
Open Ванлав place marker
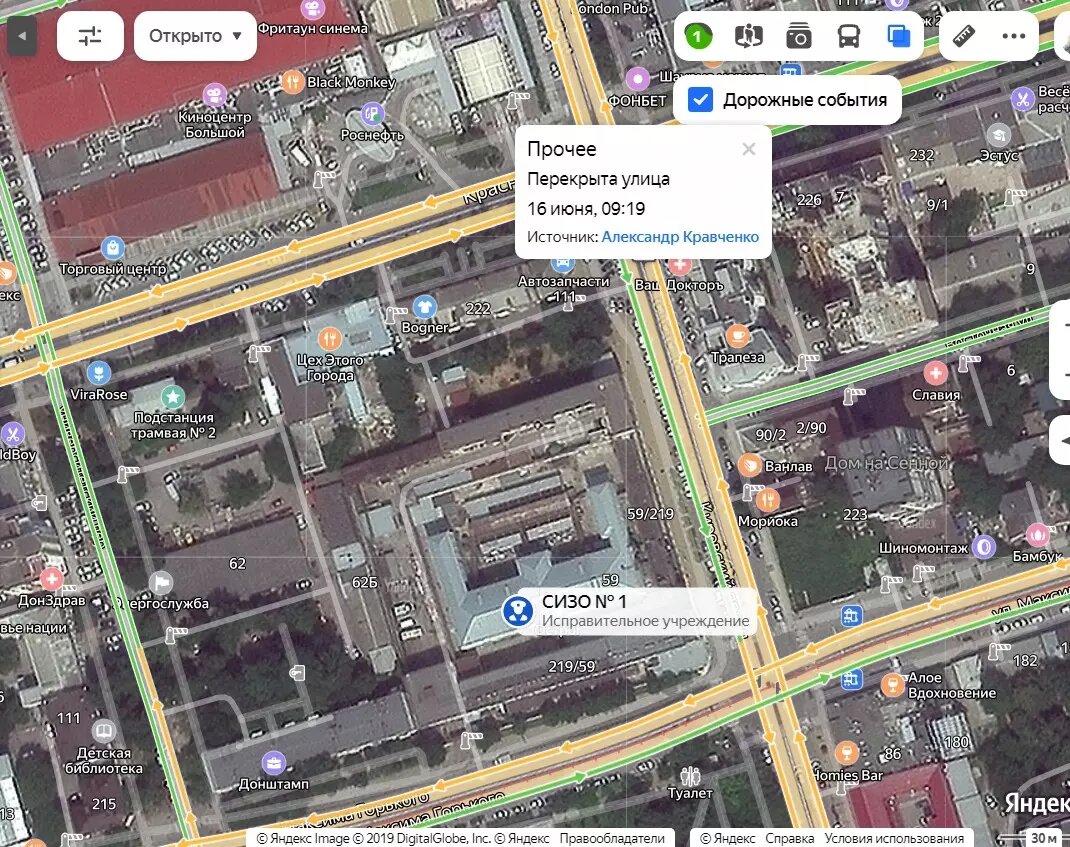coord(750,465)
